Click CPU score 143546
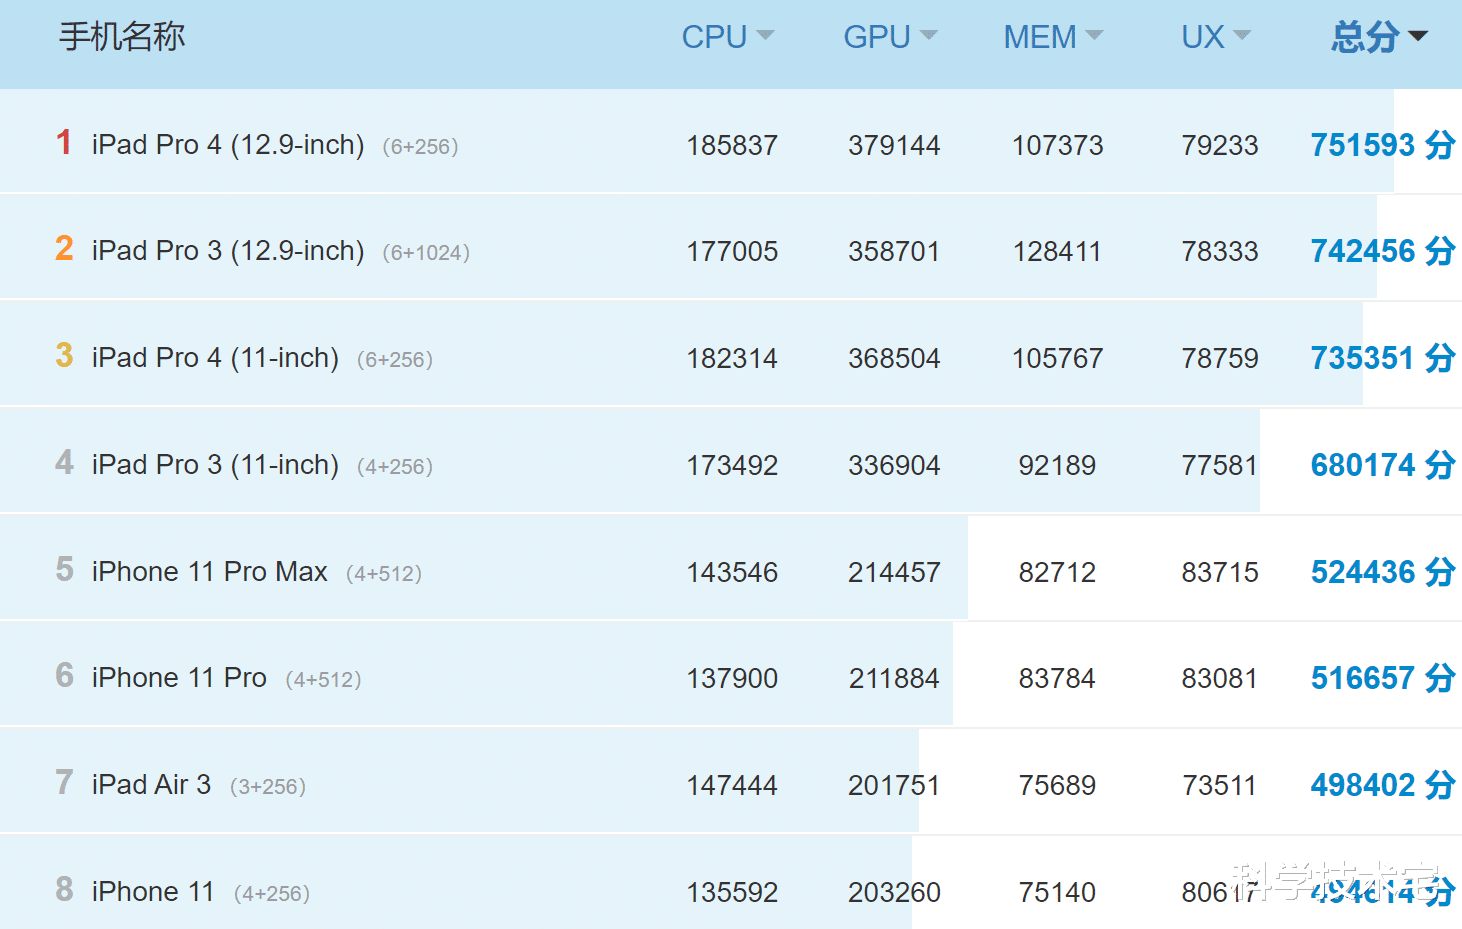This screenshot has width=1462, height=929. coord(732,573)
